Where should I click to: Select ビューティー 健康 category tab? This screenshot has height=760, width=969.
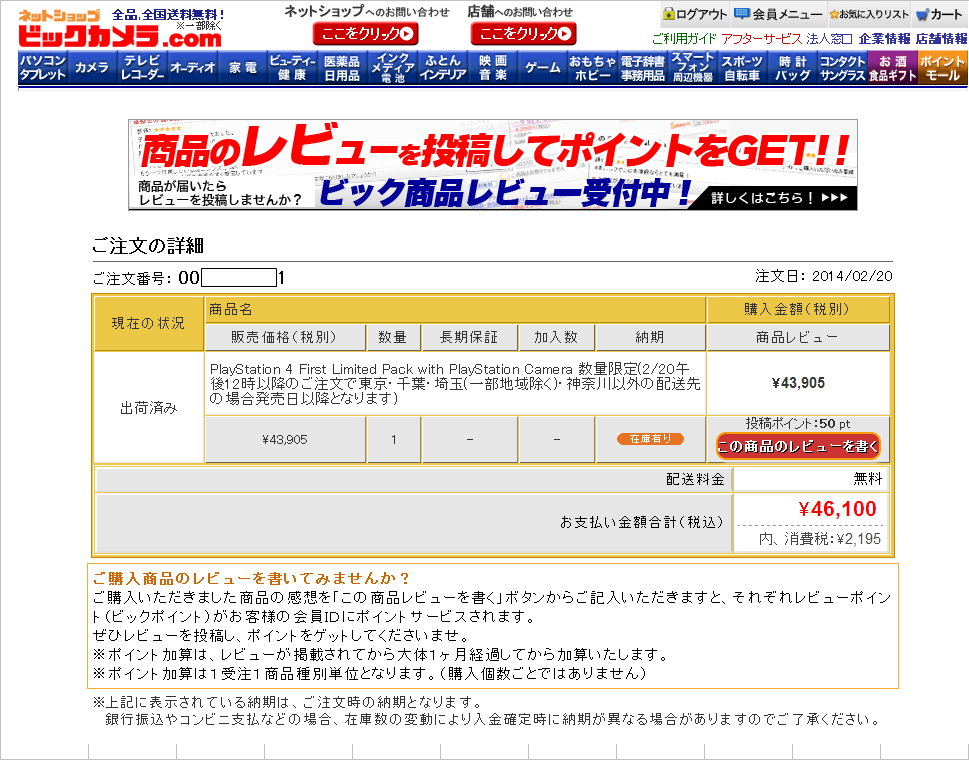click(292, 67)
